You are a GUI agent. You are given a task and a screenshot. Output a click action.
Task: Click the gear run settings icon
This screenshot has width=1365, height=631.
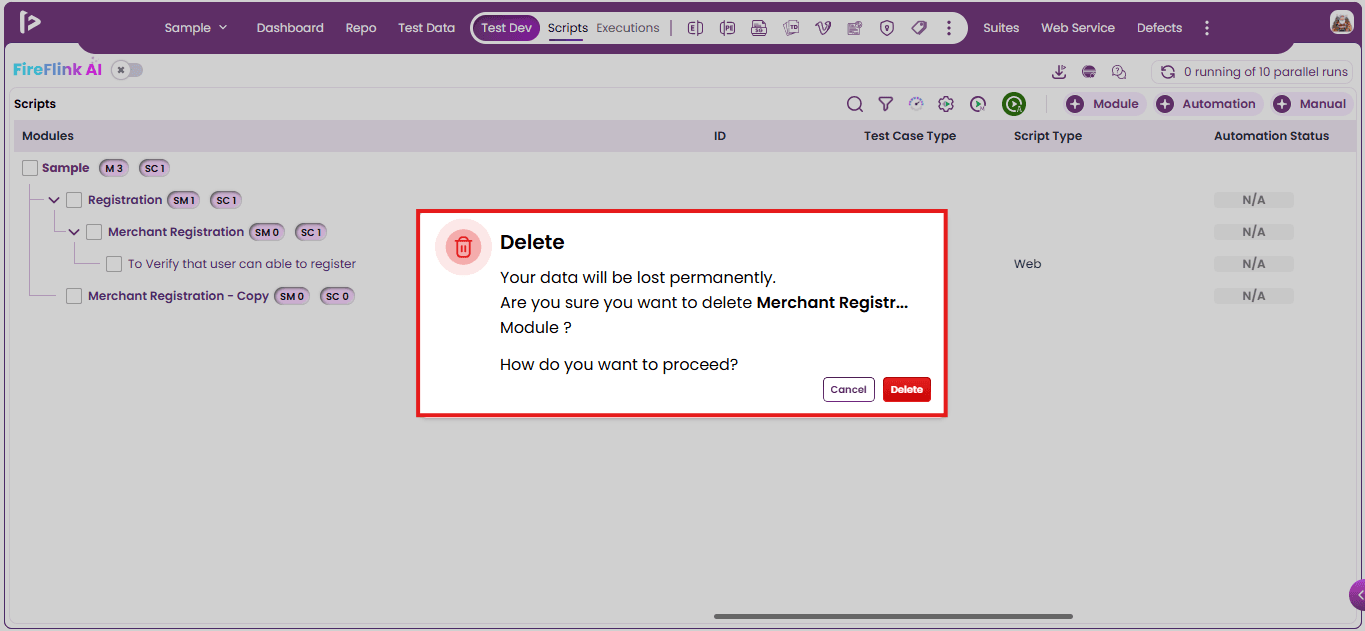(x=946, y=104)
